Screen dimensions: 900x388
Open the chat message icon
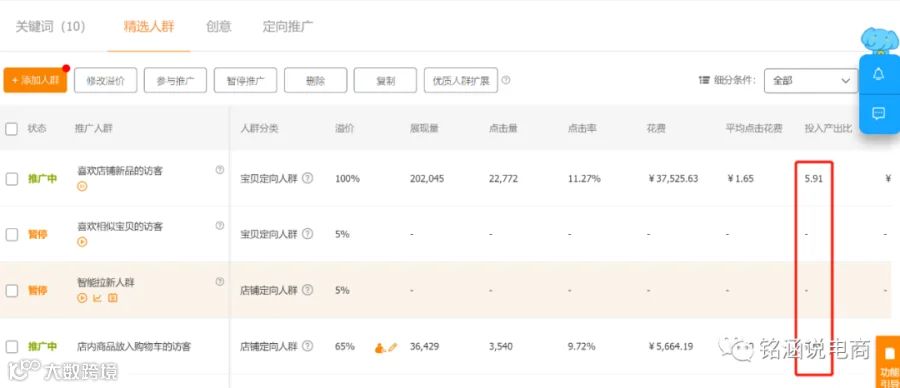pyautogui.click(x=878, y=114)
